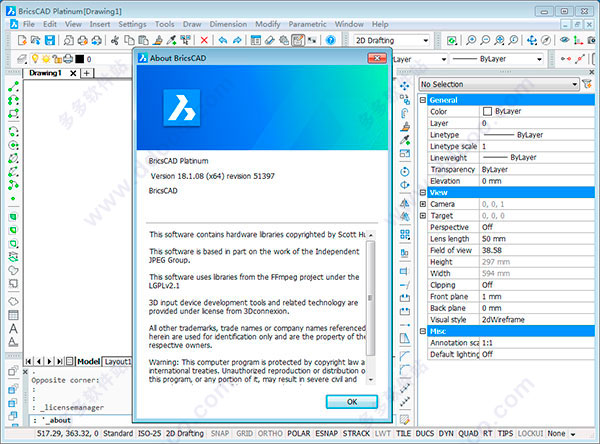Click the Cut (scissors) icon

tap(114, 40)
